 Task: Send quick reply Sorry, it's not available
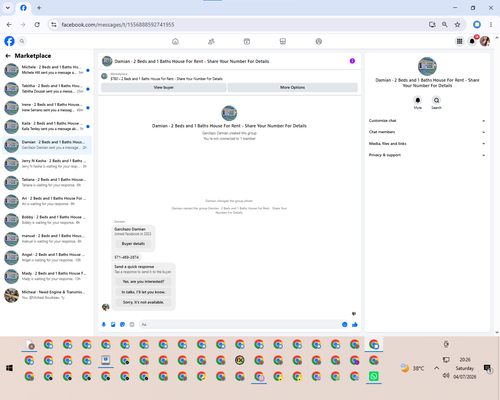(x=143, y=302)
